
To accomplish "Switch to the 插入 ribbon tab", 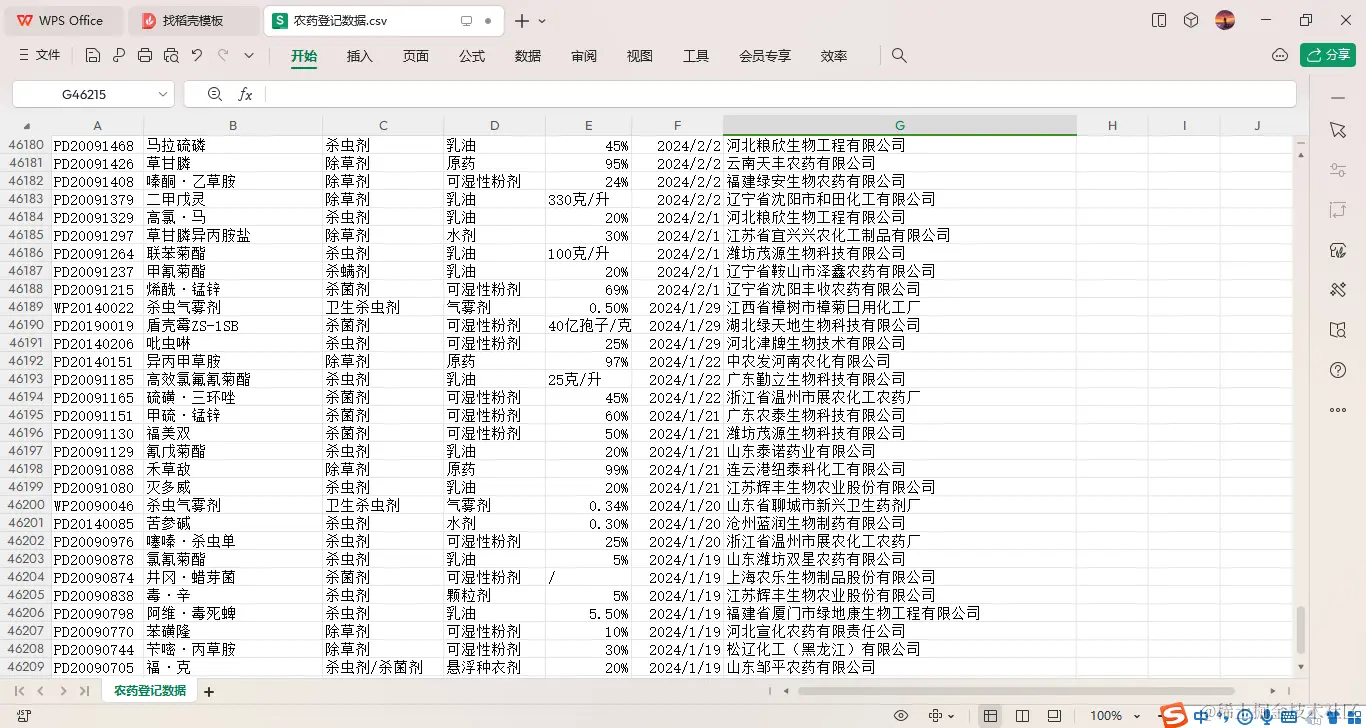I will click(x=360, y=56).
